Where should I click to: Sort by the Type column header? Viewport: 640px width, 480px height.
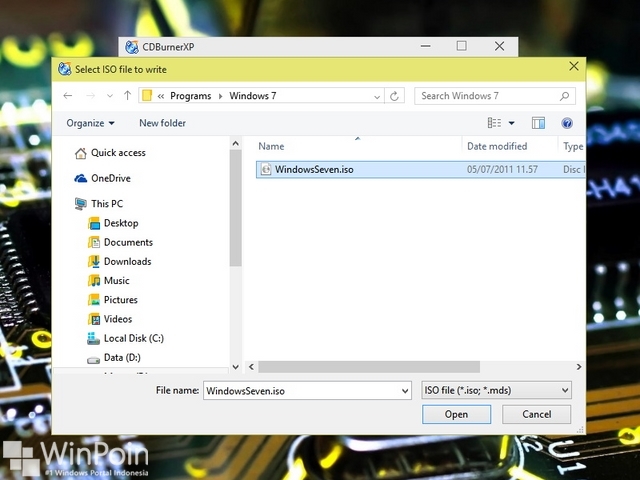[572, 146]
